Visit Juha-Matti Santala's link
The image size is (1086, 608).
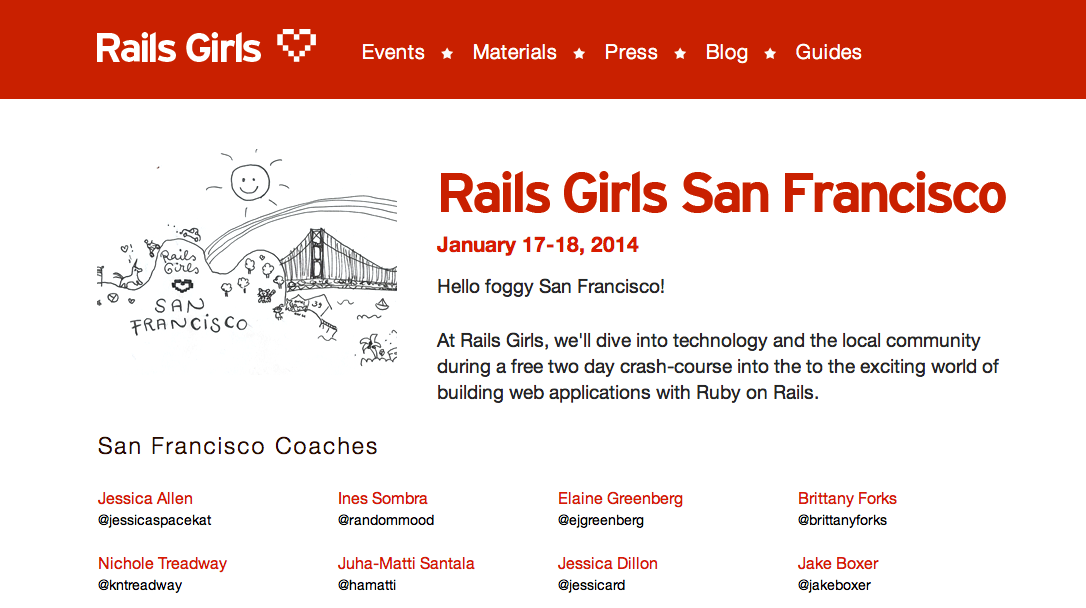click(406, 563)
